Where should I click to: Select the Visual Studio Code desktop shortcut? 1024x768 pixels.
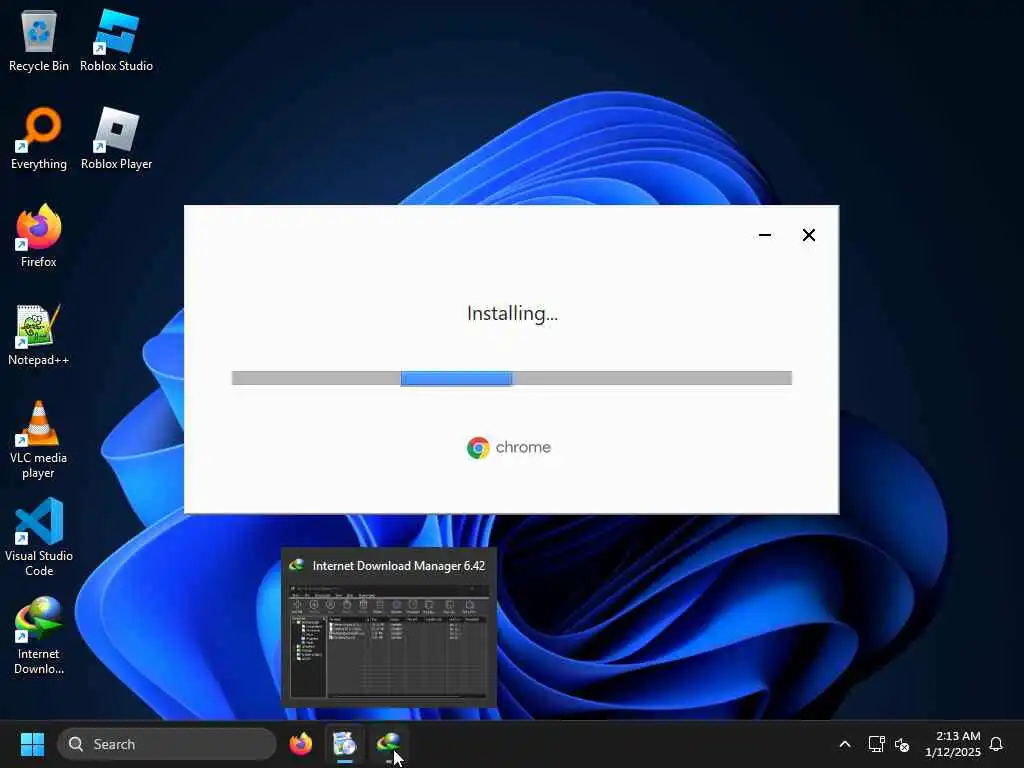(39, 537)
